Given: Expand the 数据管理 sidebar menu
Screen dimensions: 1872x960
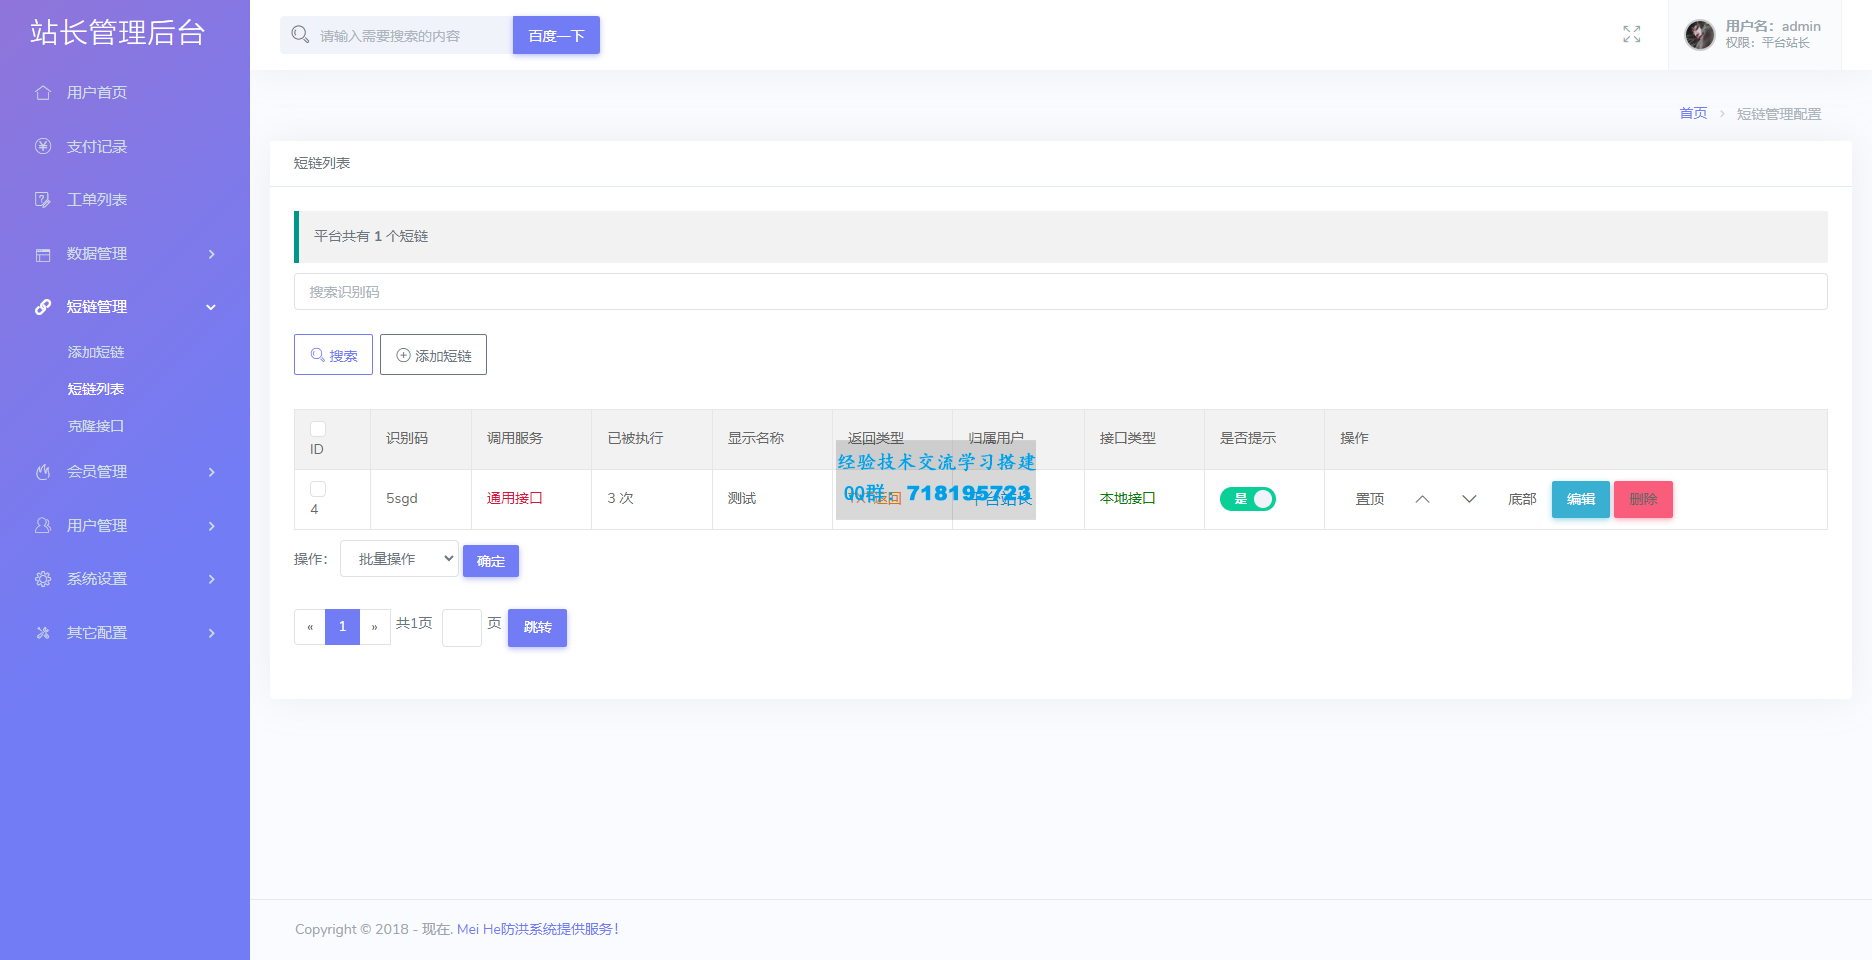Looking at the screenshot, I should click(125, 254).
